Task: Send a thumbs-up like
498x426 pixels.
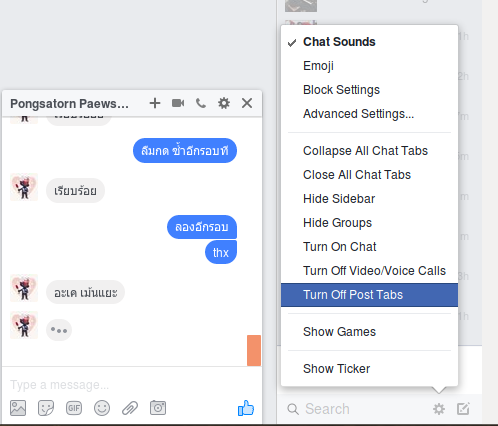Action: (x=246, y=408)
